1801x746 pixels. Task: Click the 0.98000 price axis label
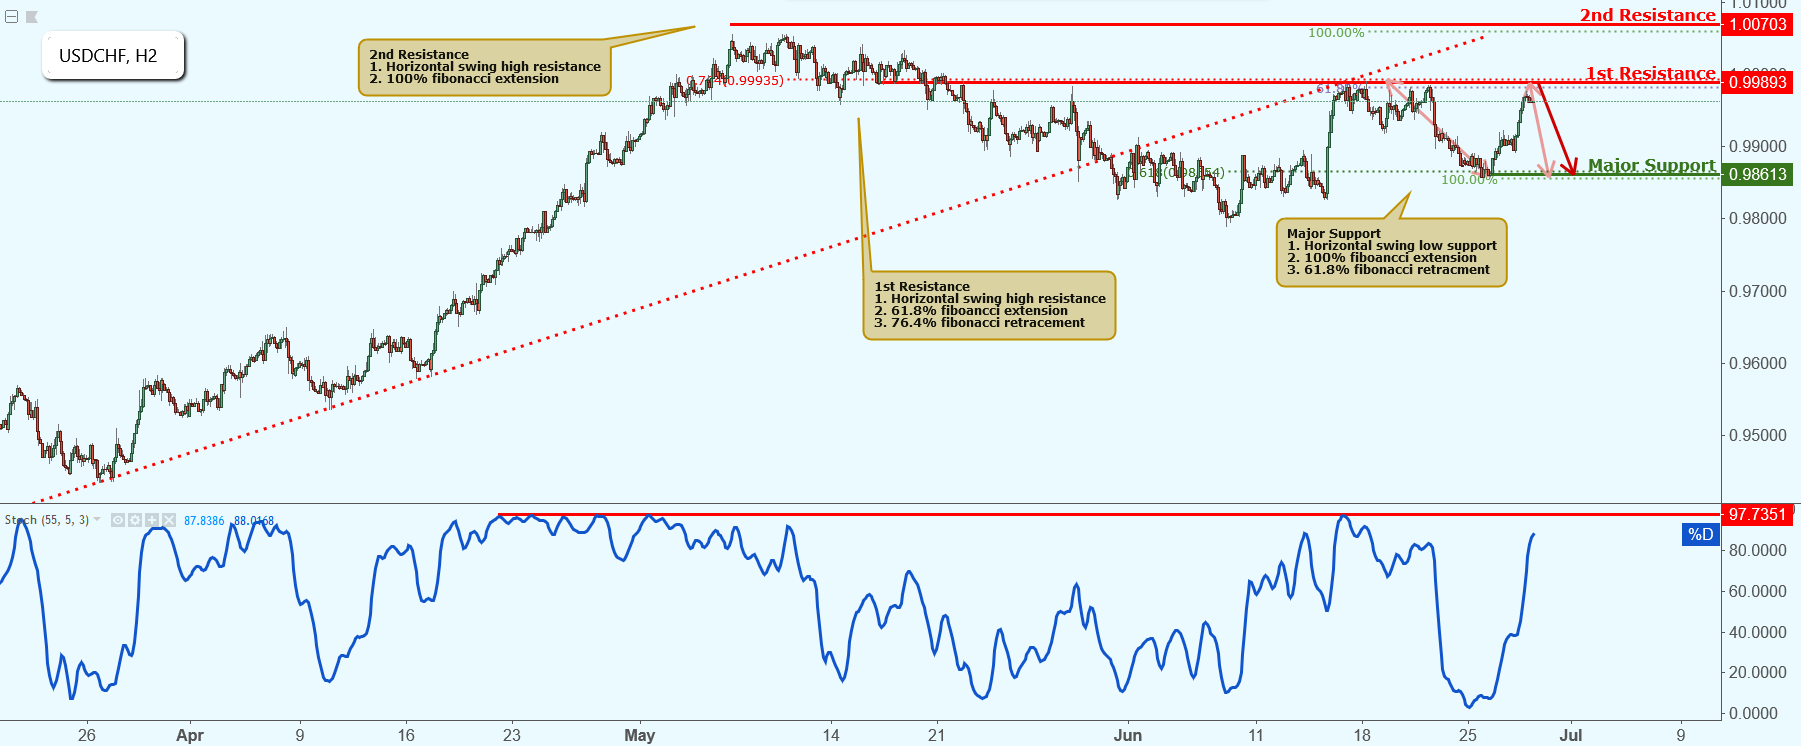(x=1757, y=218)
